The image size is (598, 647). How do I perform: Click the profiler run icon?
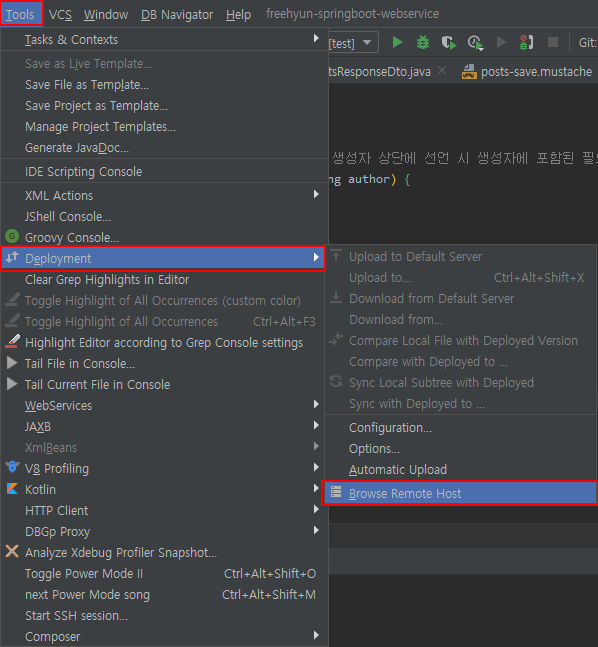[x=475, y=43]
